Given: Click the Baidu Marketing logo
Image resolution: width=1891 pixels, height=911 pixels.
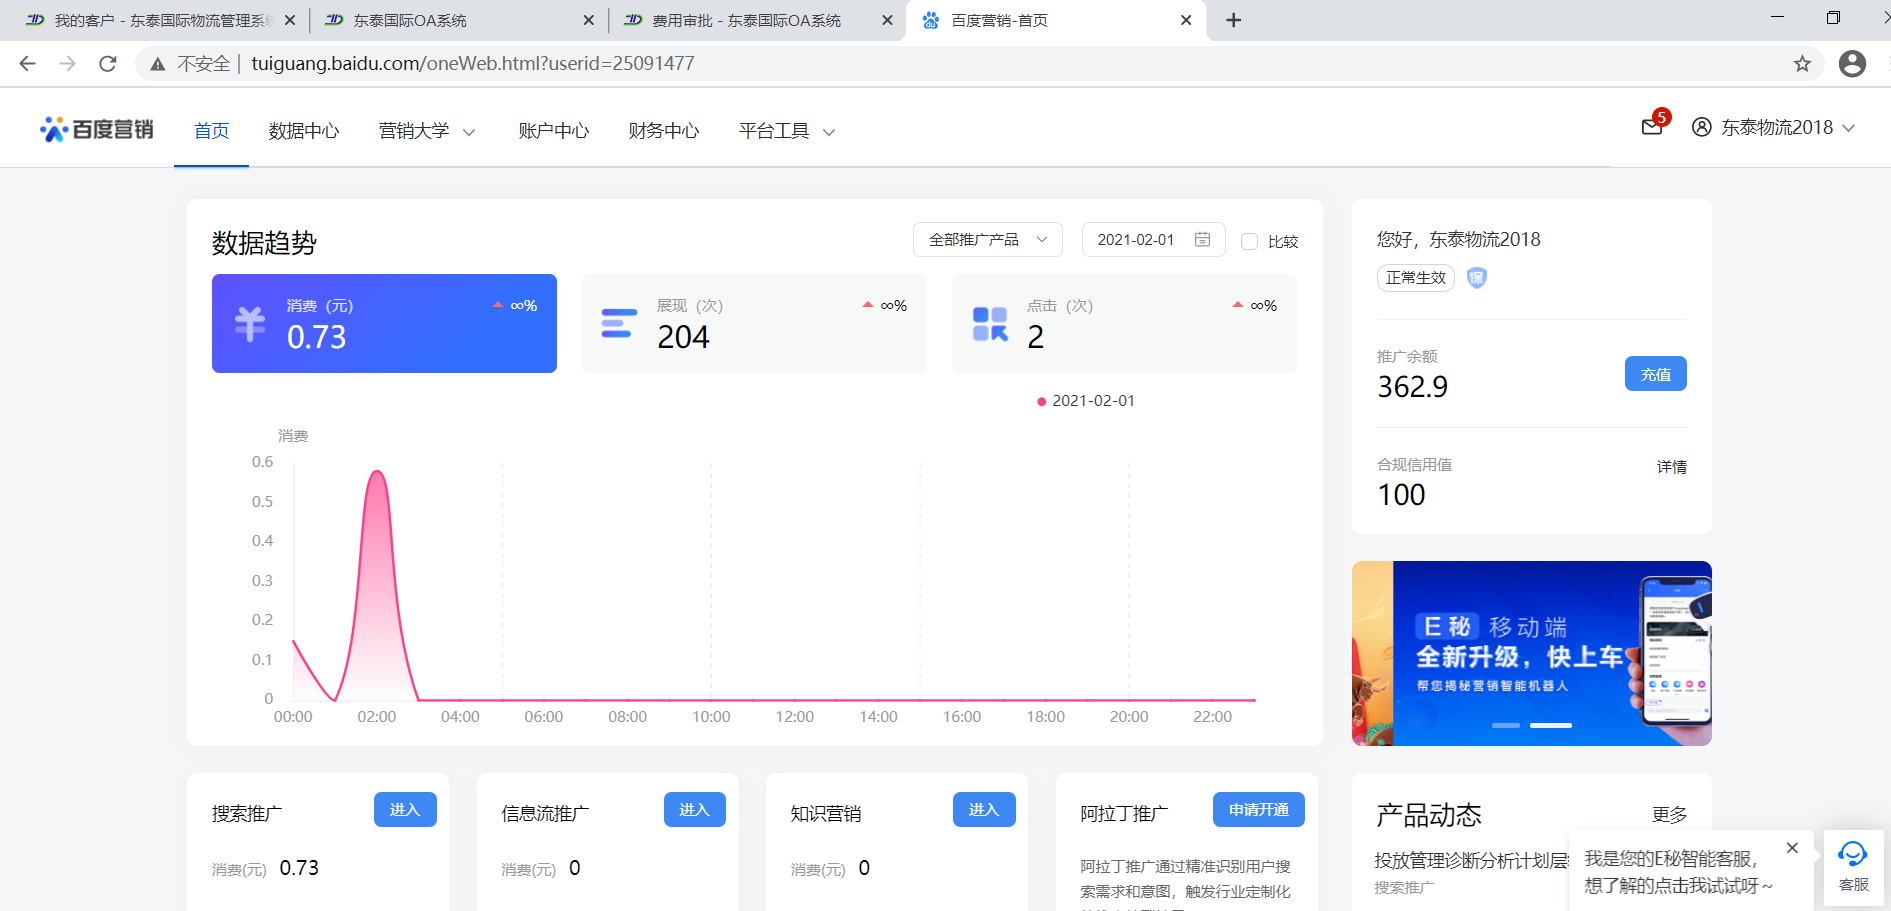Looking at the screenshot, I should coord(97,130).
